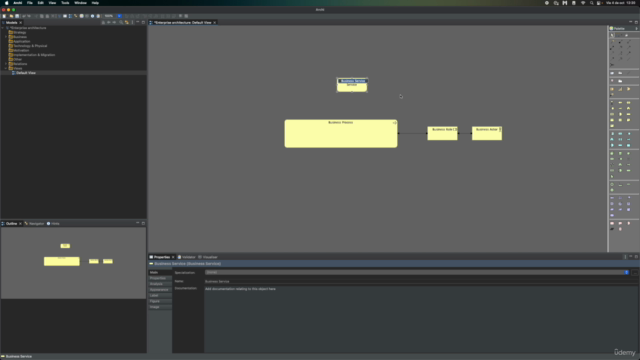640x360 pixels.
Task: Select the Business Service element on canvas
Action: (352, 85)
